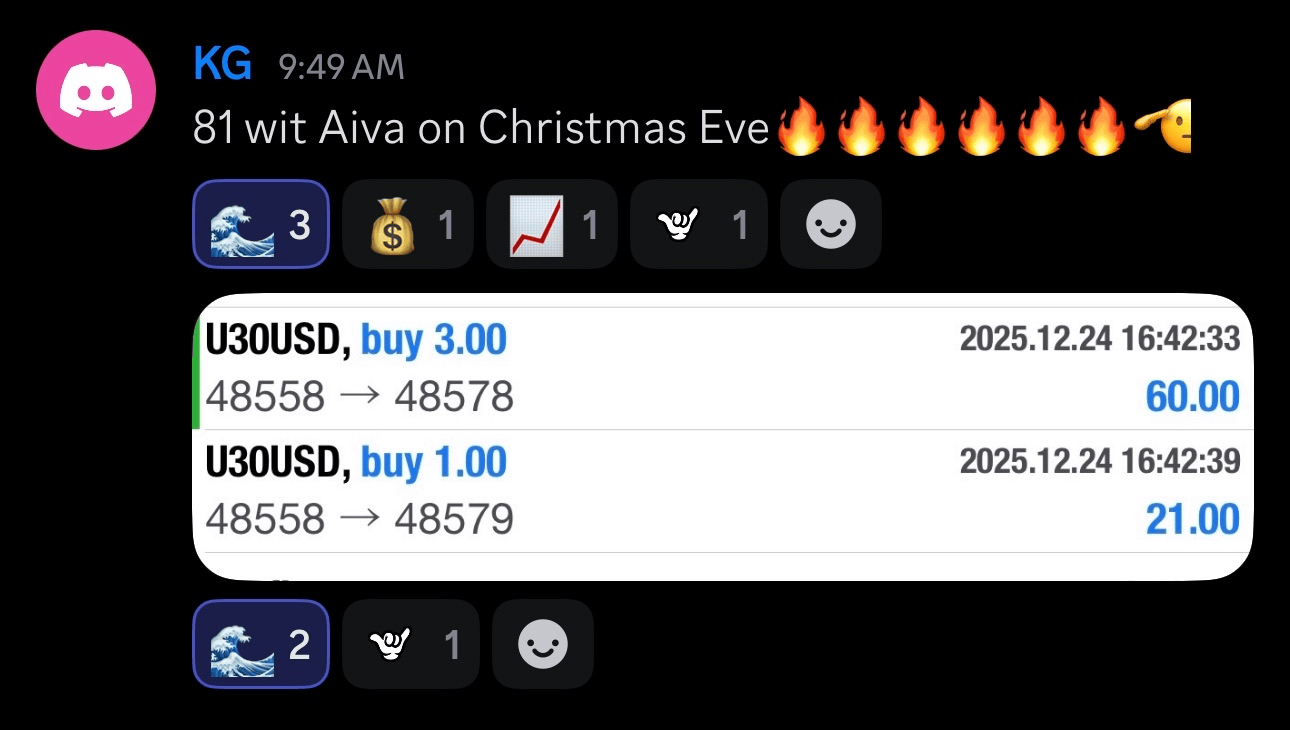Toggle the money bag reaction
This screenshot has width=1290, height=730.
pyautogui.click(x=407, y=225)
